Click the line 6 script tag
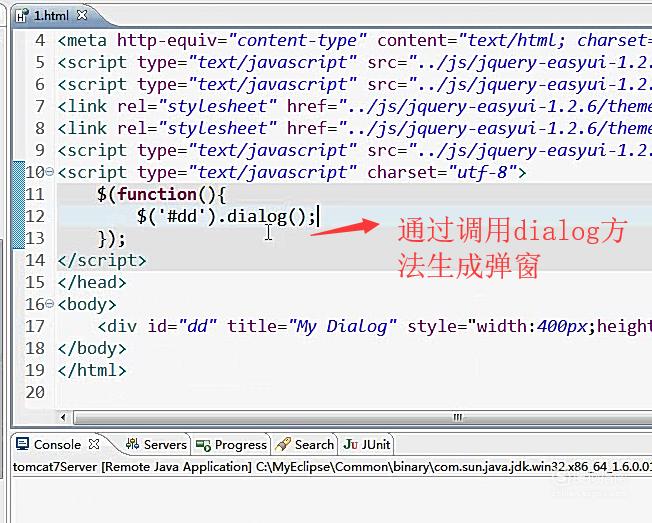This screenshot has height=523, width=652. coord(355,84)
